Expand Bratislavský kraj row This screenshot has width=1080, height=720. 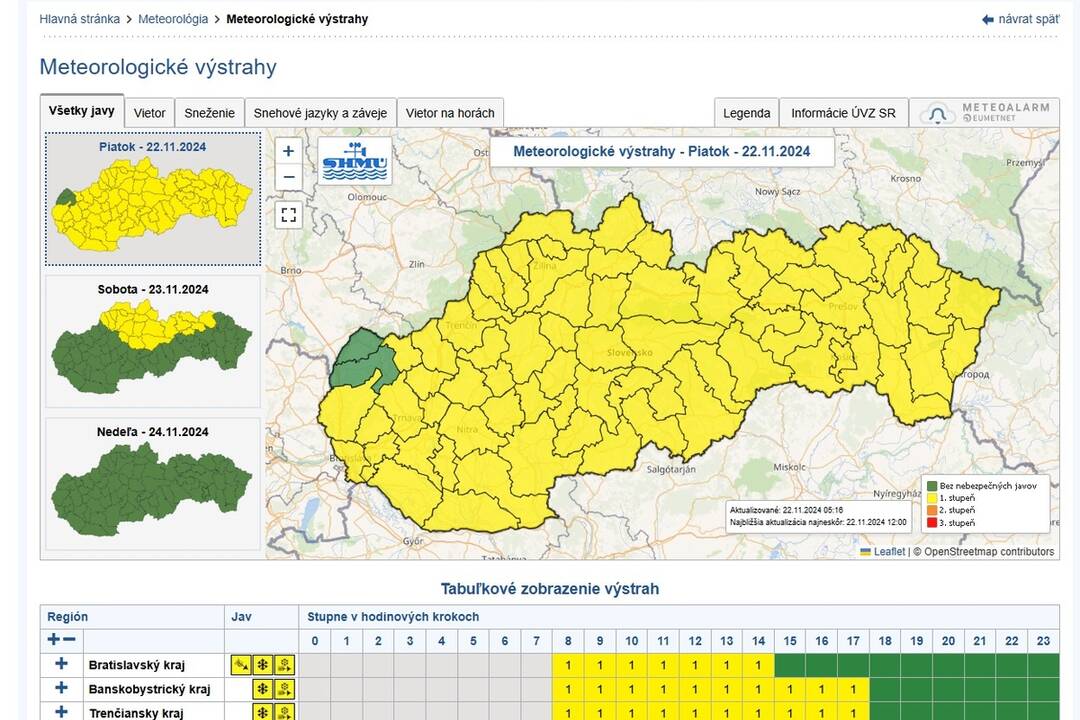61,664
